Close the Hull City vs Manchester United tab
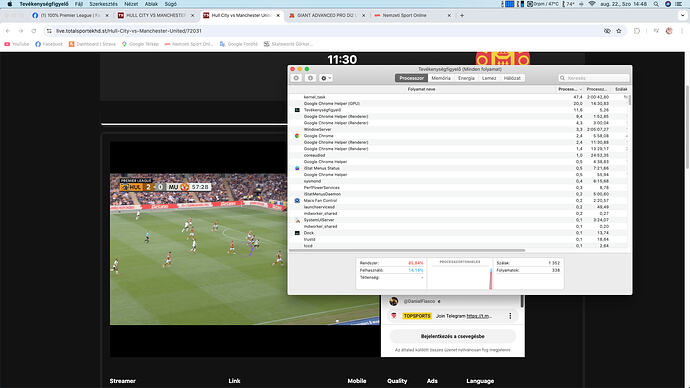Viewport: 690px width, 388px height. [278, 15]
